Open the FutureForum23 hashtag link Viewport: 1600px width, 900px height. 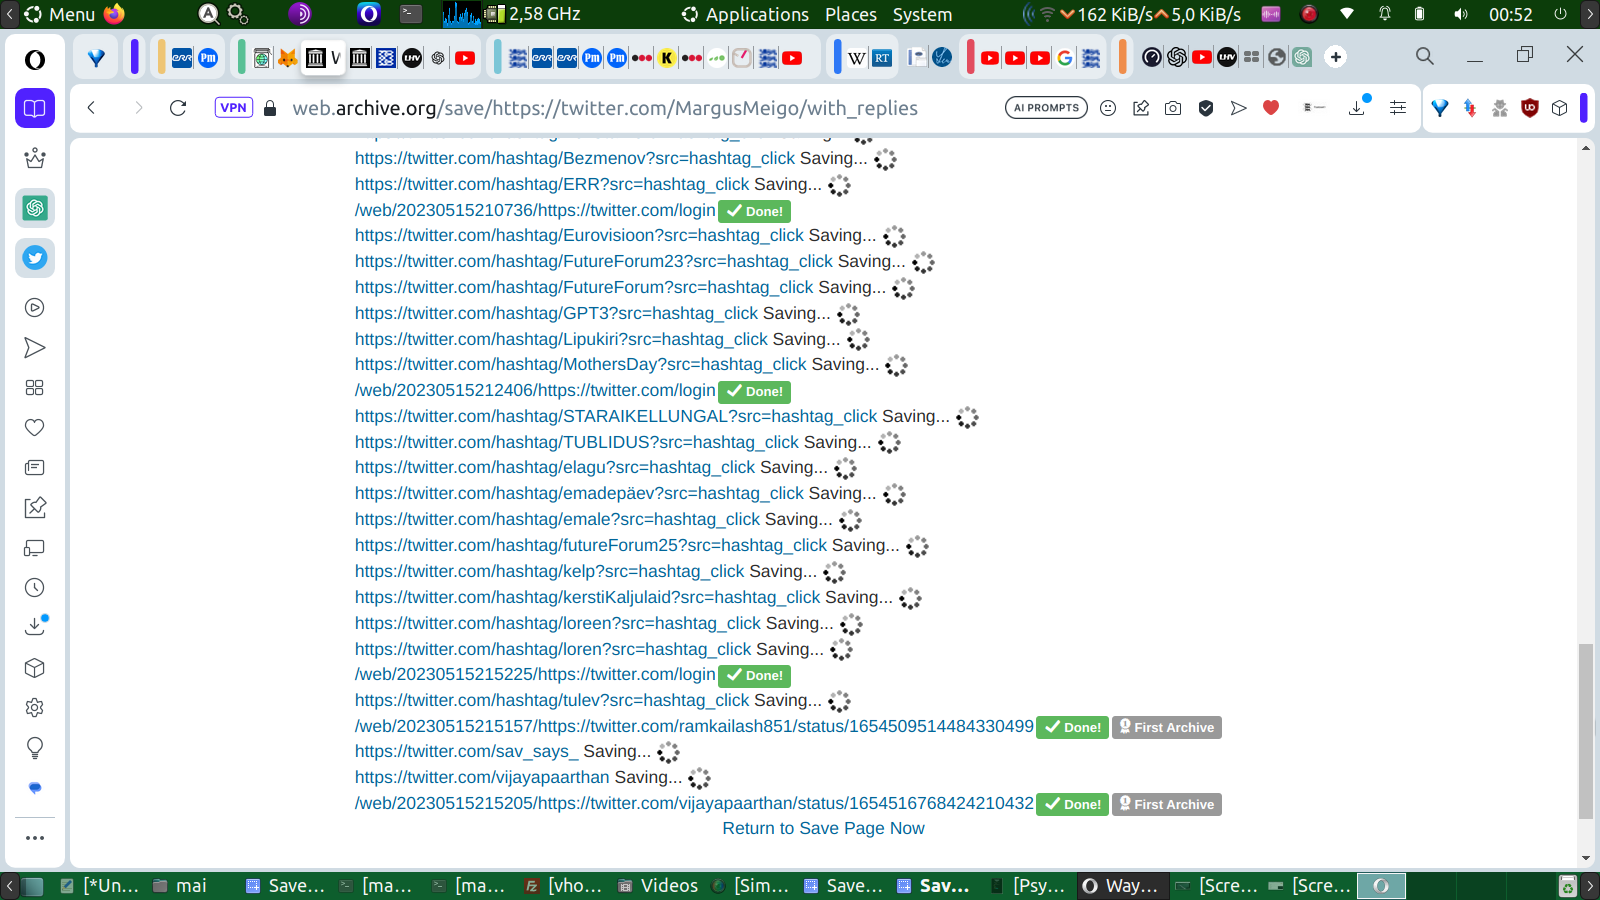click(x=594, y=261)
